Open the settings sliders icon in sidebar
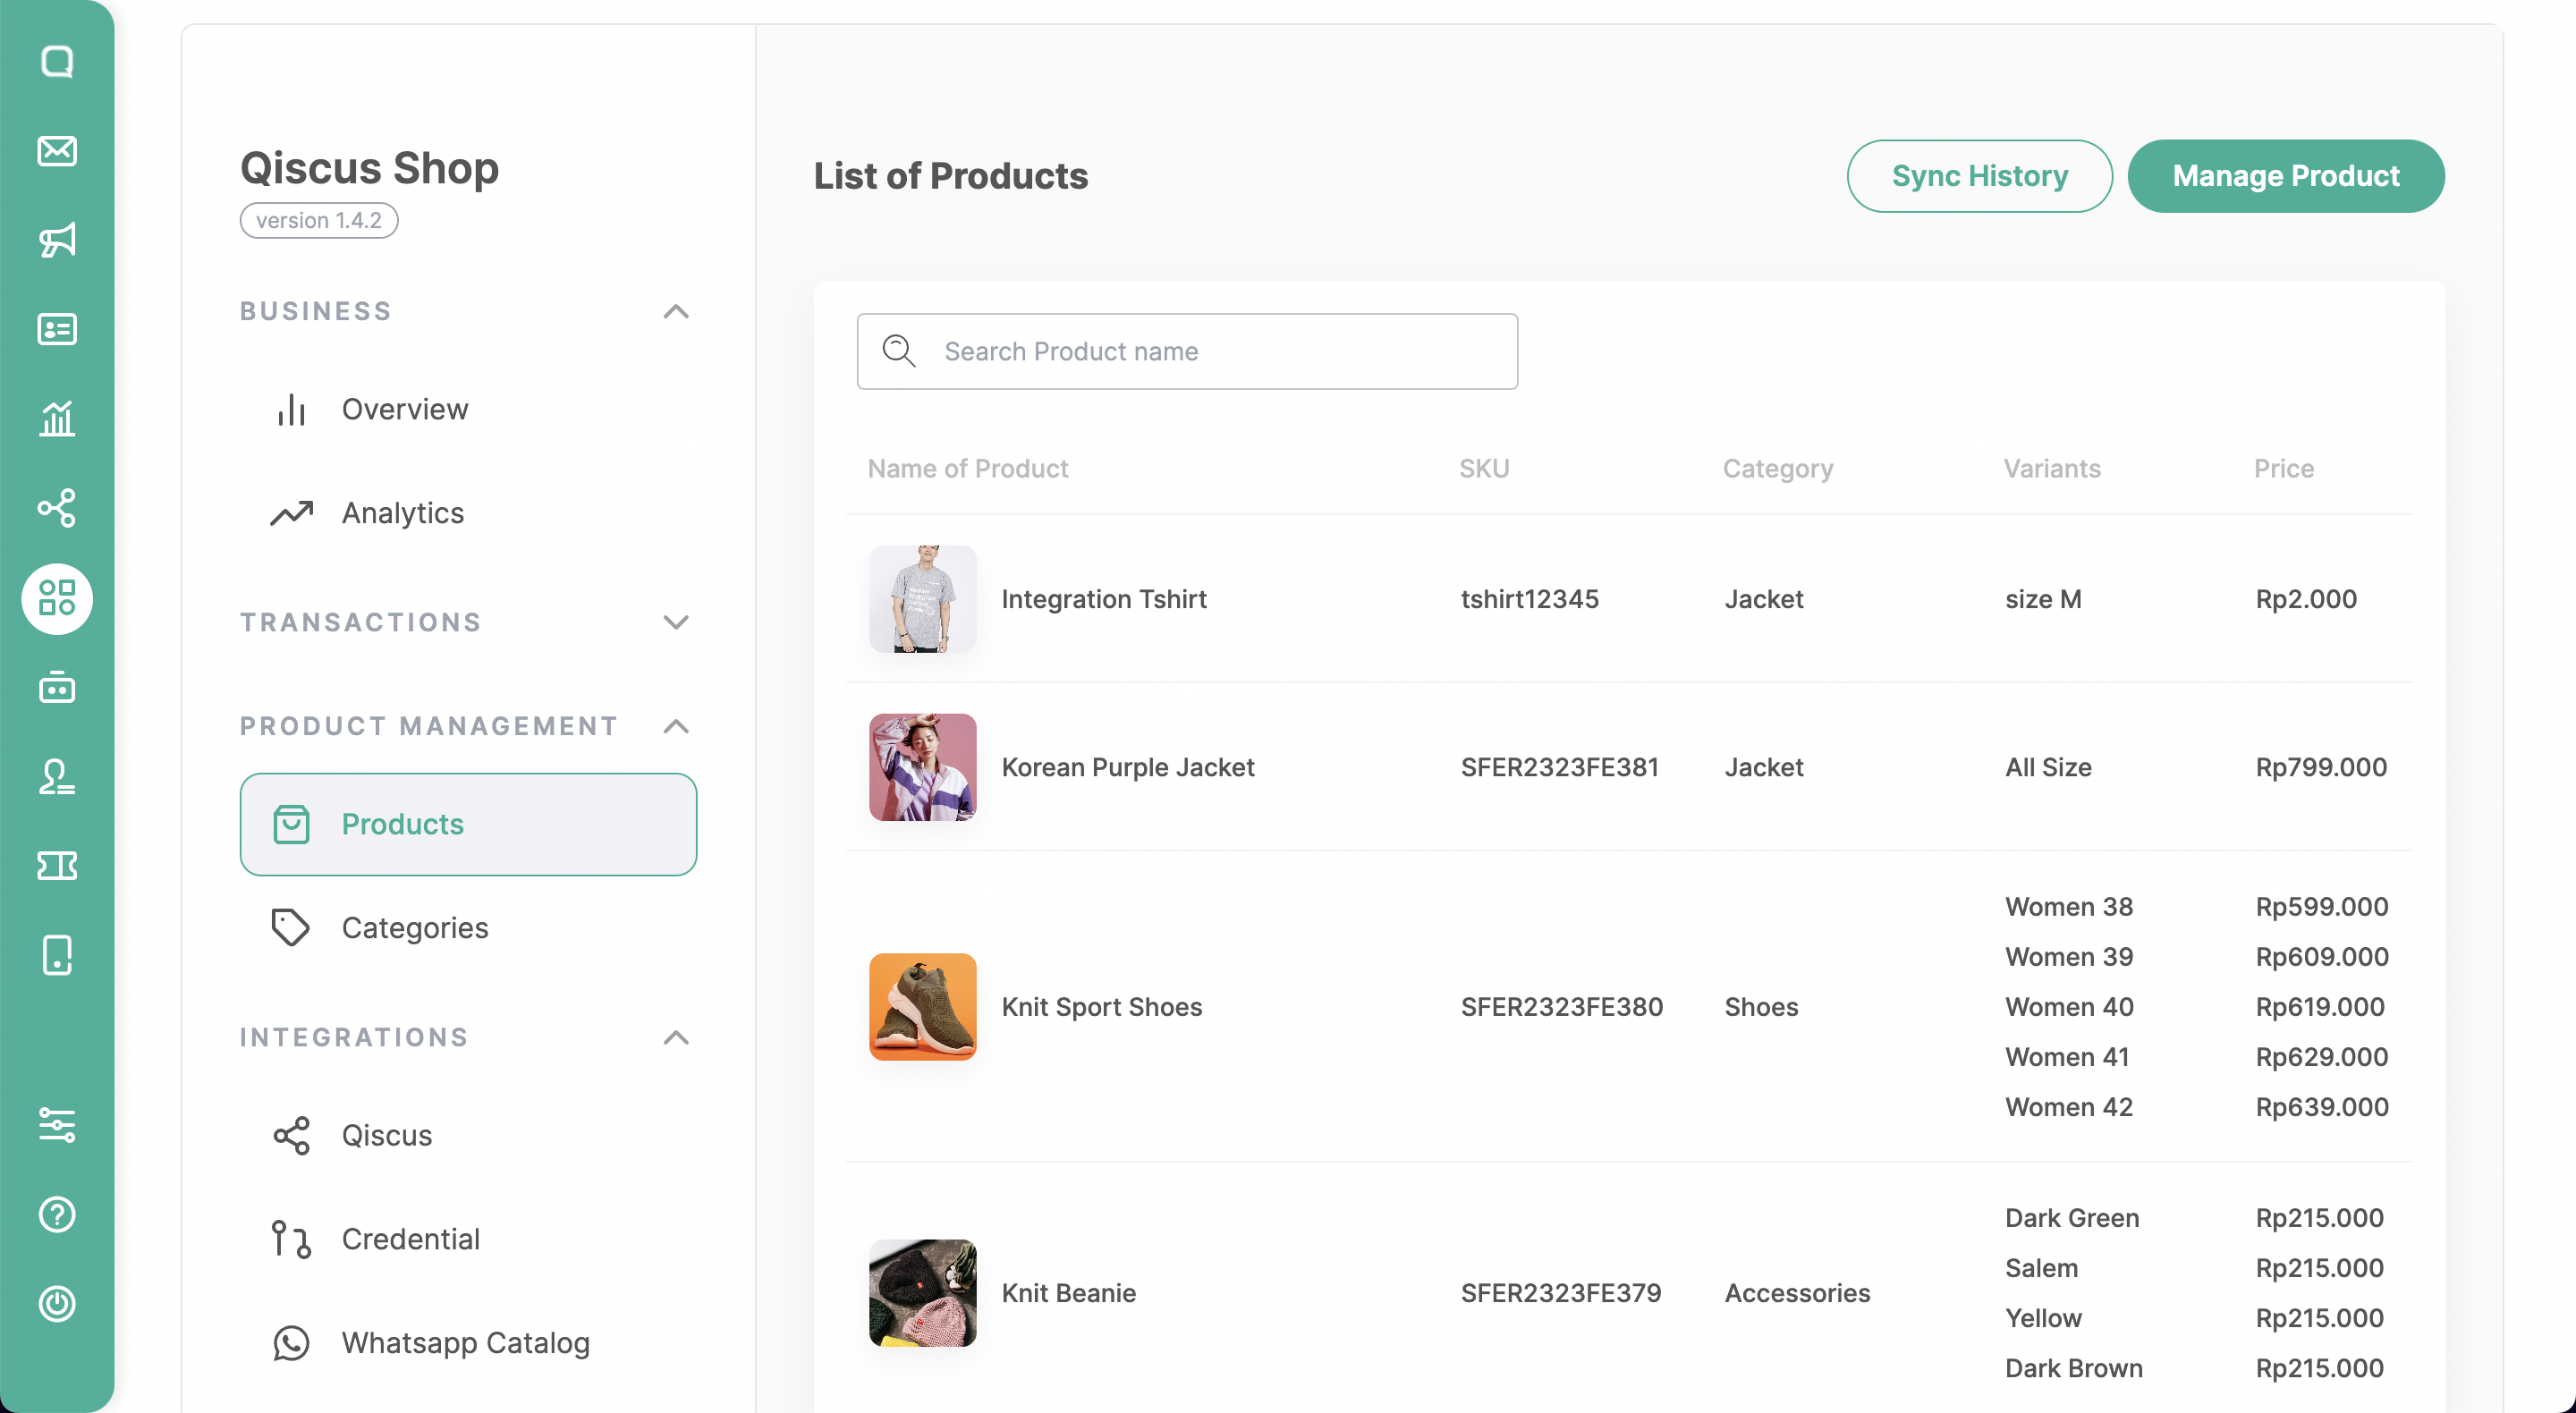The width and height of the screenshot is (2576, 1413). 57,1125
